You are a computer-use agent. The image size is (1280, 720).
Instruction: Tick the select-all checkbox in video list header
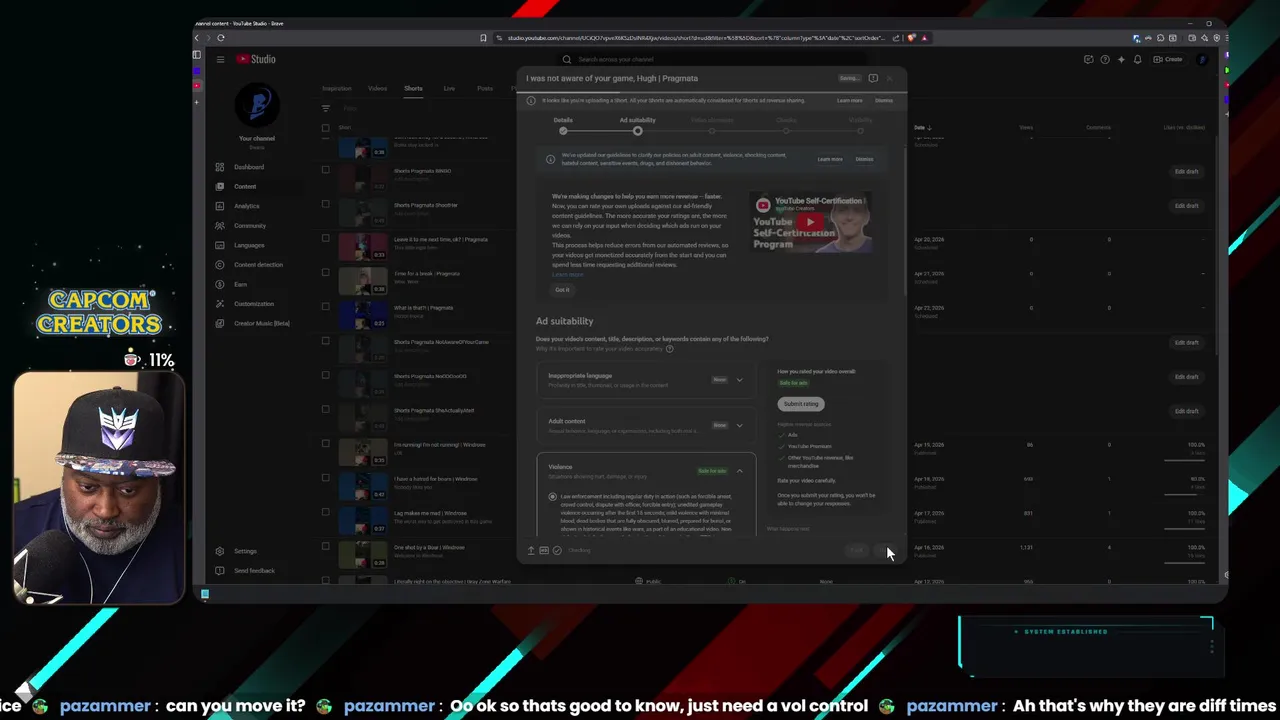coord(325,128)
